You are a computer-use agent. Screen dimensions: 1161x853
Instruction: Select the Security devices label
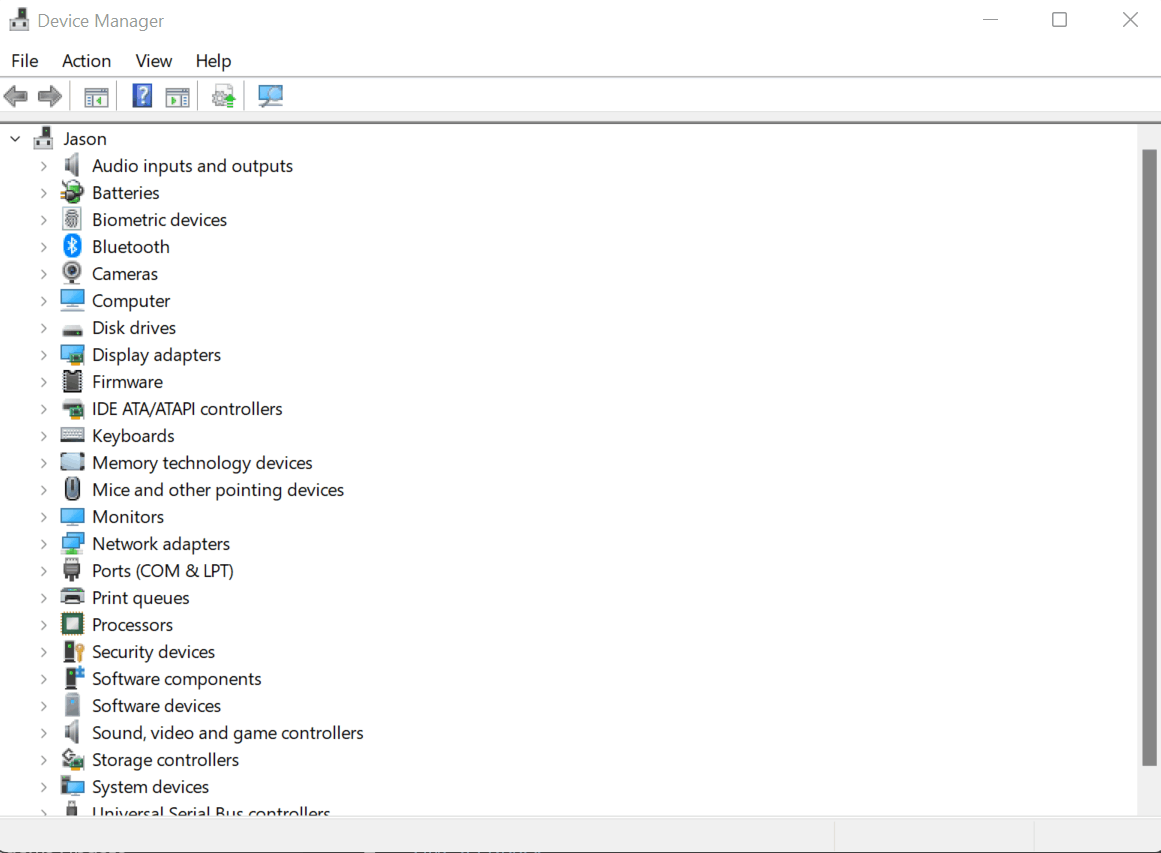click(153, 652)
